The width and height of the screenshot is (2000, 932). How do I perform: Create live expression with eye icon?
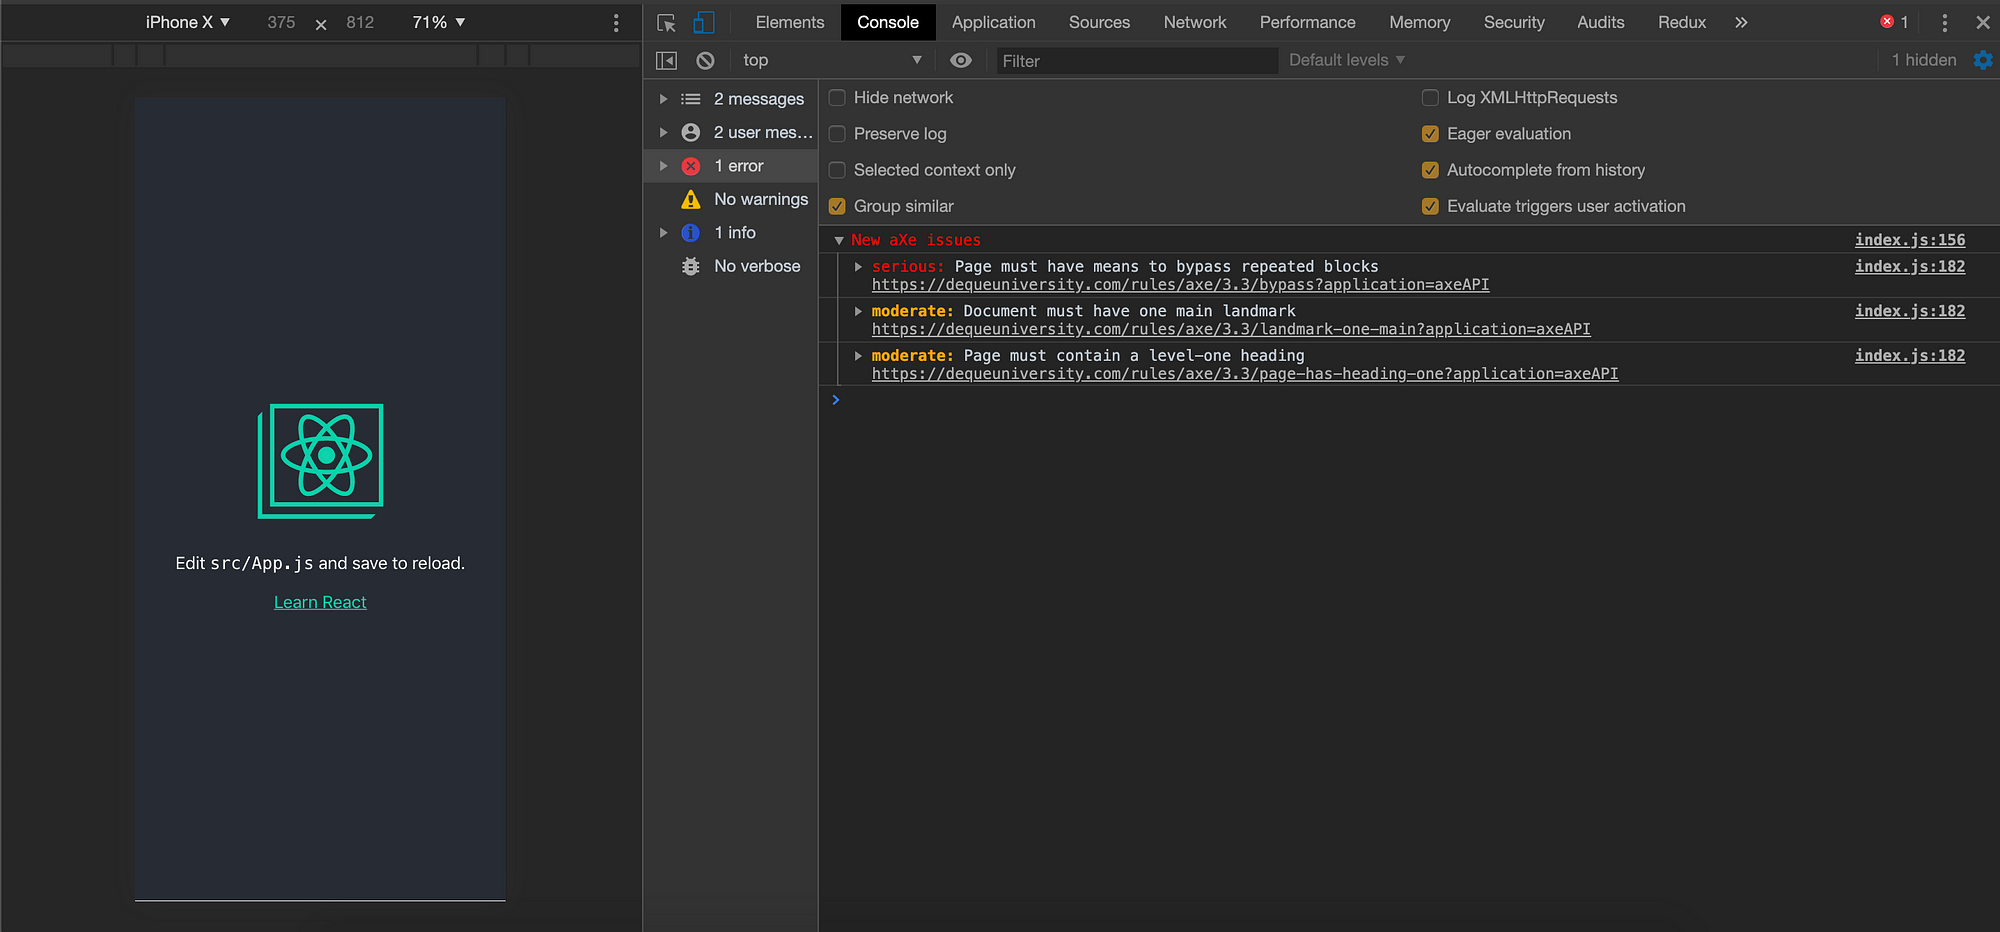[x=960, y=60]
